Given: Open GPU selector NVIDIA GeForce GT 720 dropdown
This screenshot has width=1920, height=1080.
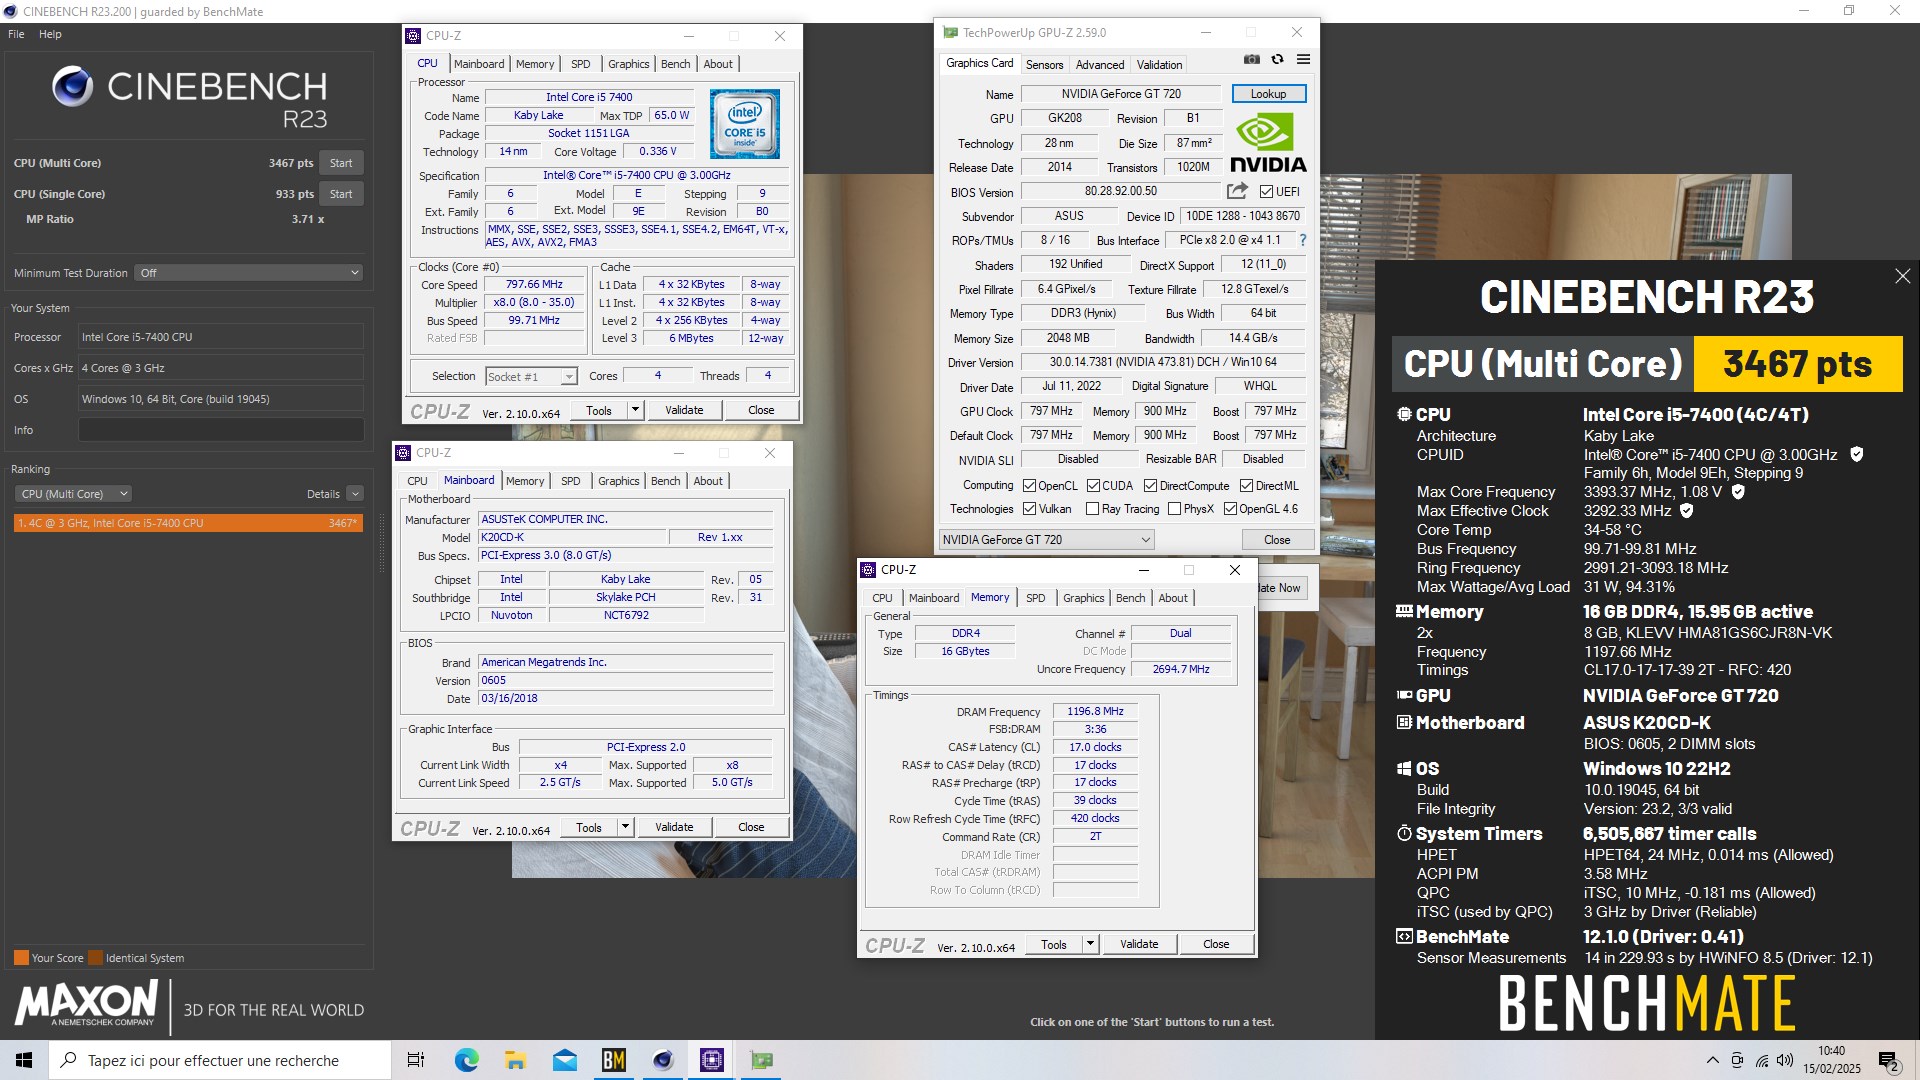Looking at the screenshot, I should (1046, 540).
